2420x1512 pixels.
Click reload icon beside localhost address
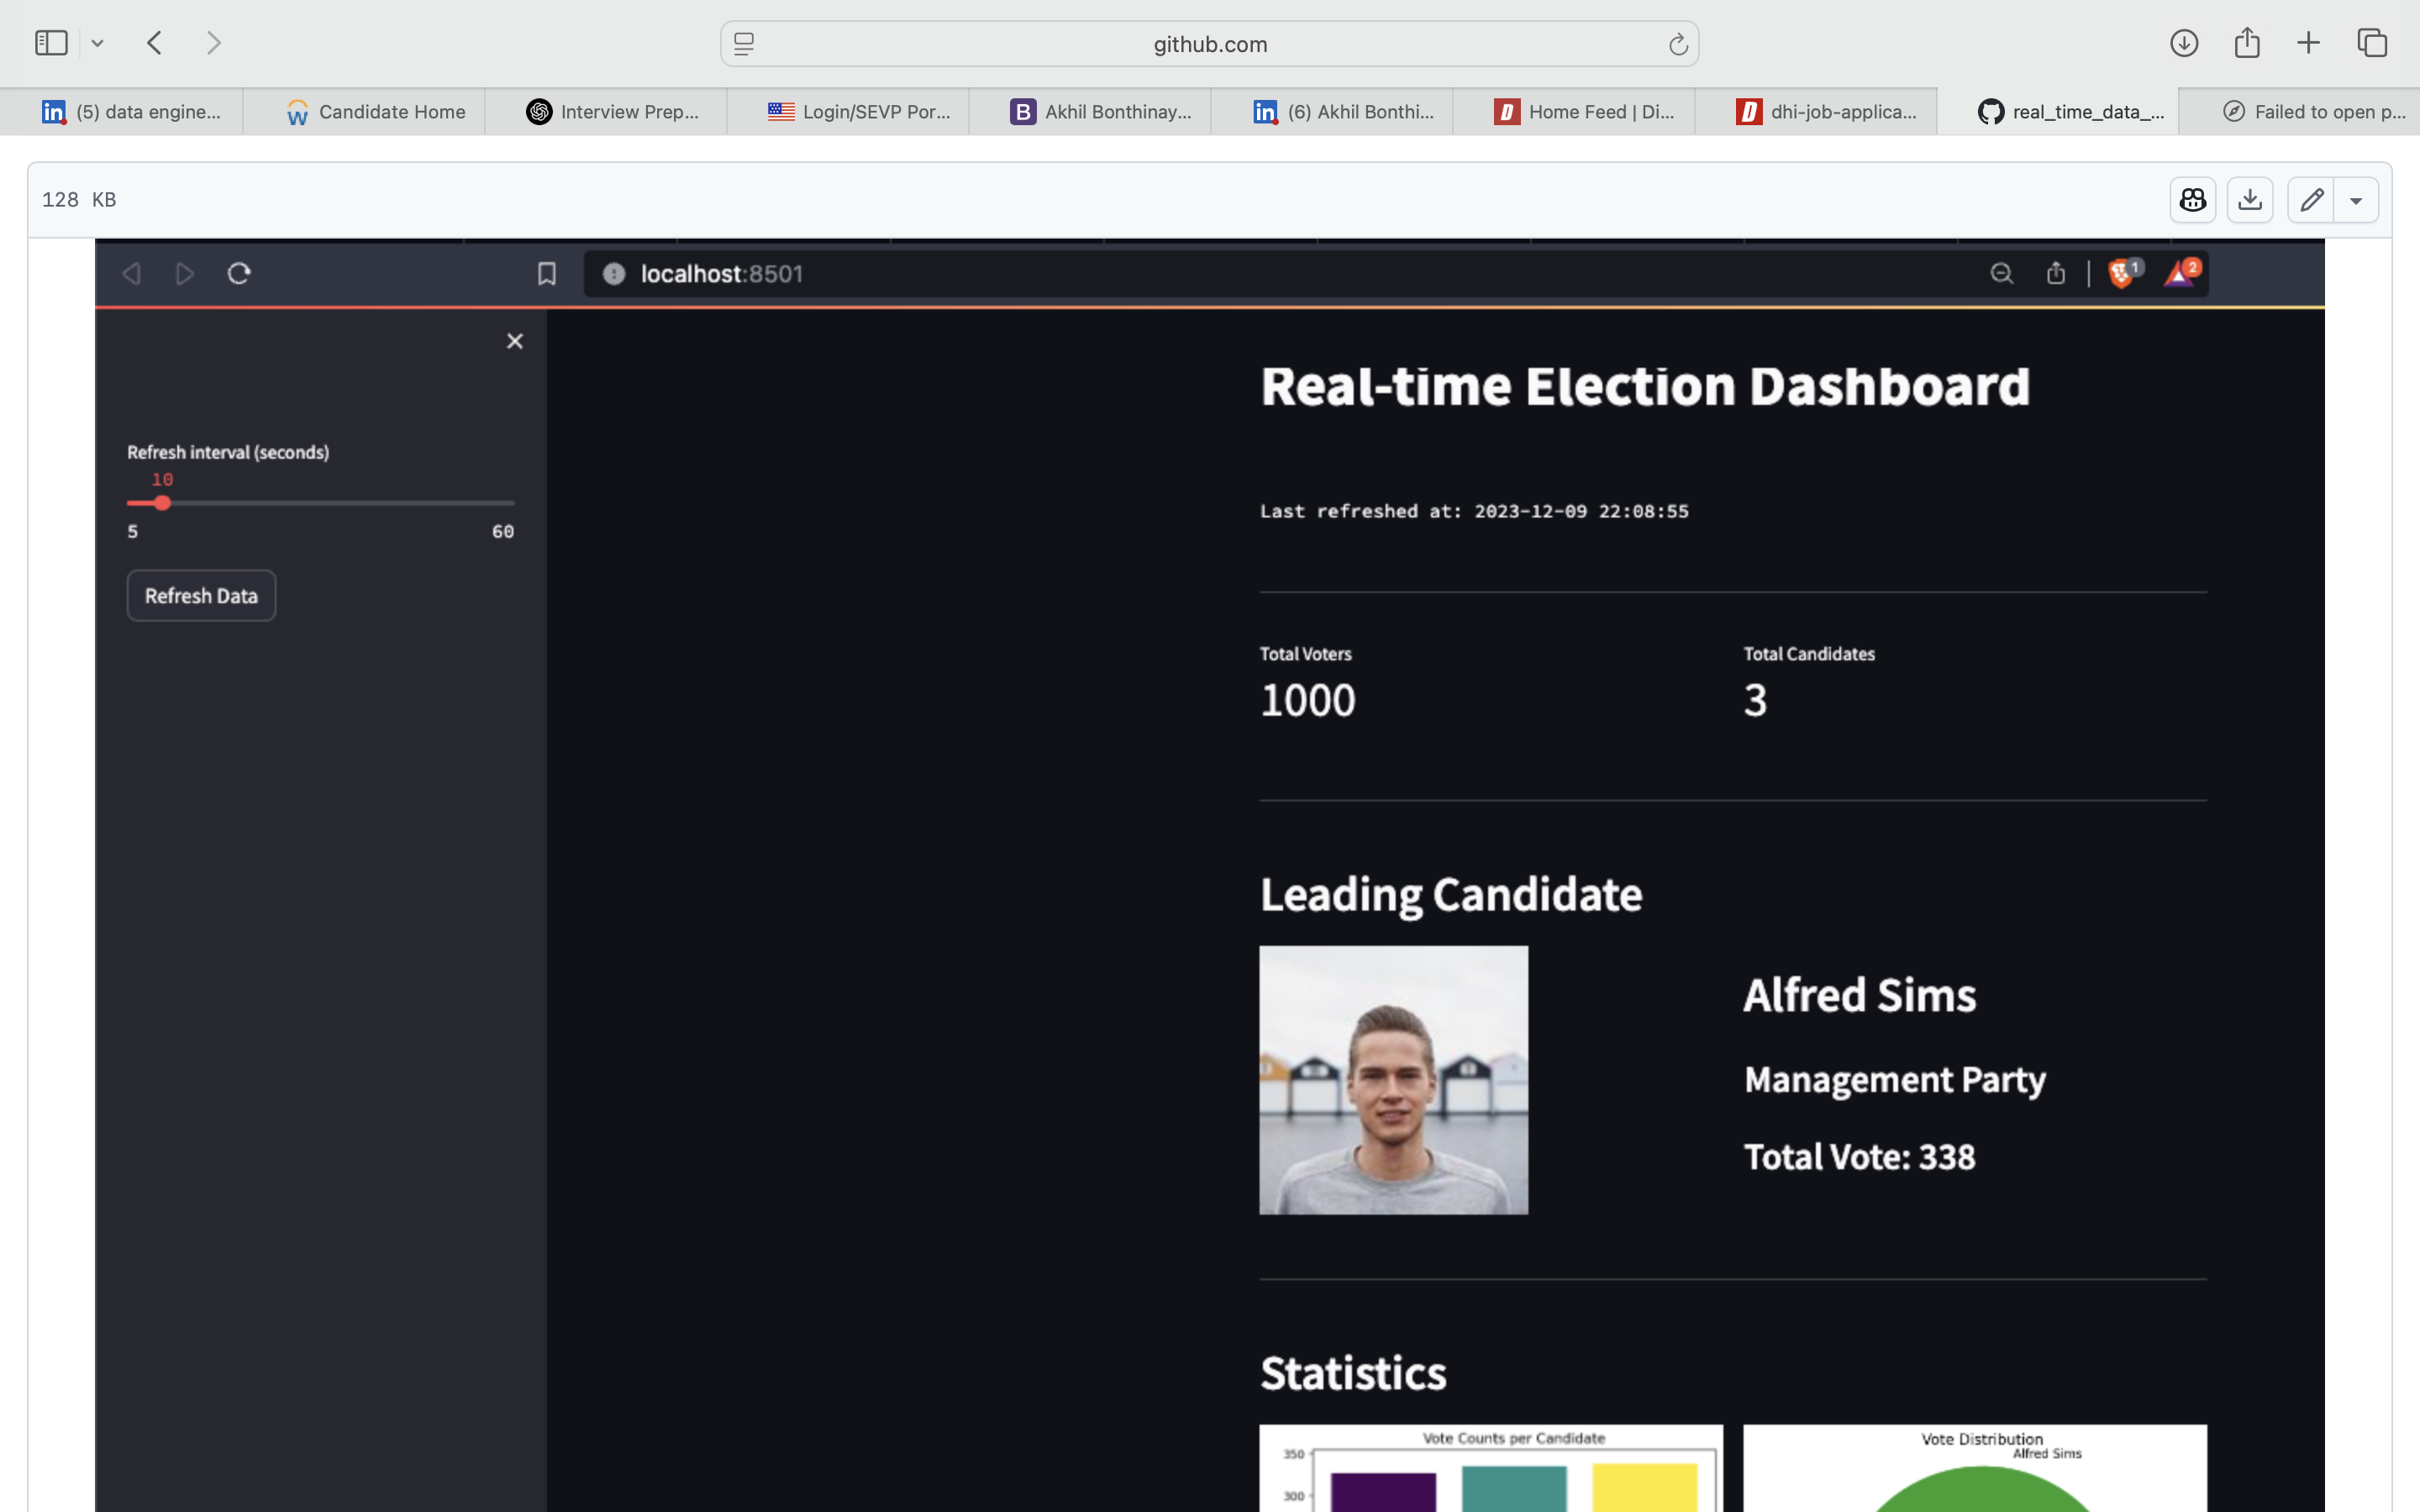coord(239,274)
